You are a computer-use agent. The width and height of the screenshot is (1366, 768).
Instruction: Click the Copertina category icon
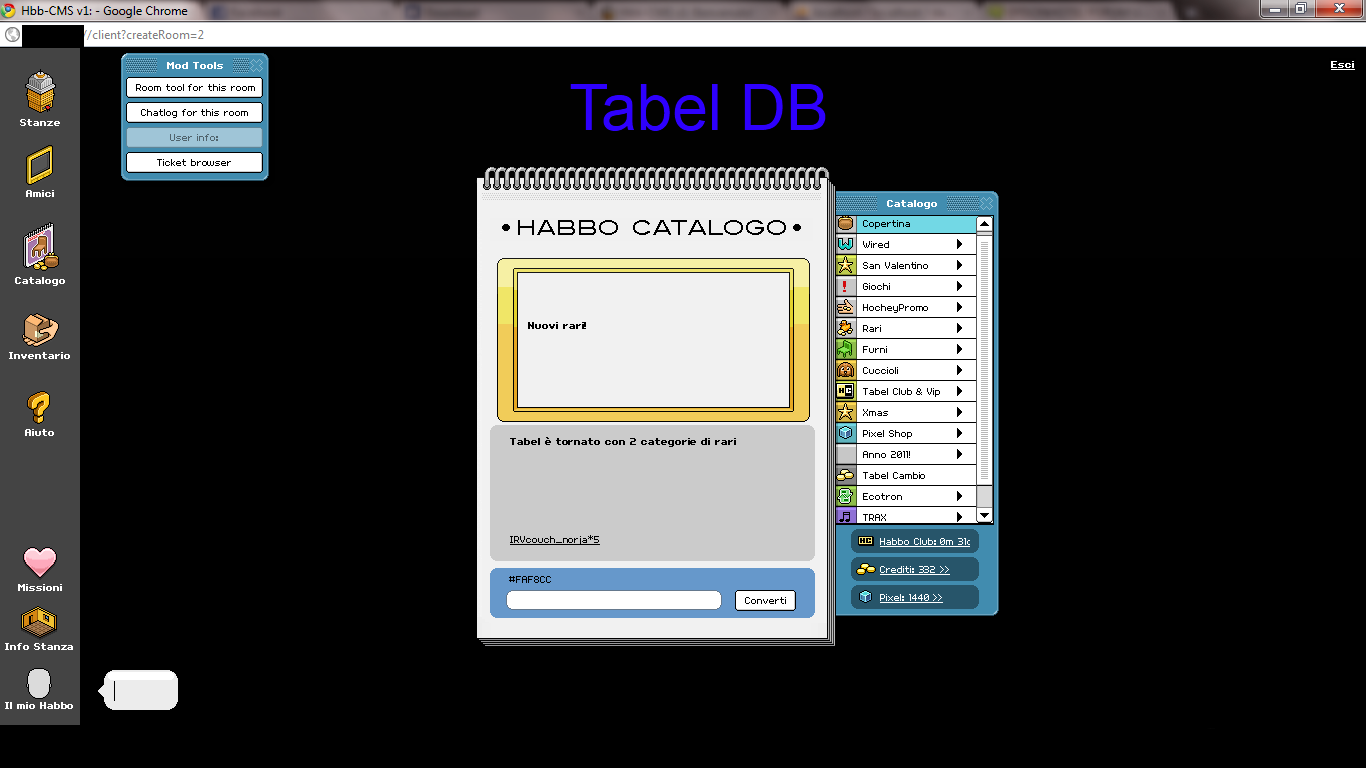click(x=846, y=224)
